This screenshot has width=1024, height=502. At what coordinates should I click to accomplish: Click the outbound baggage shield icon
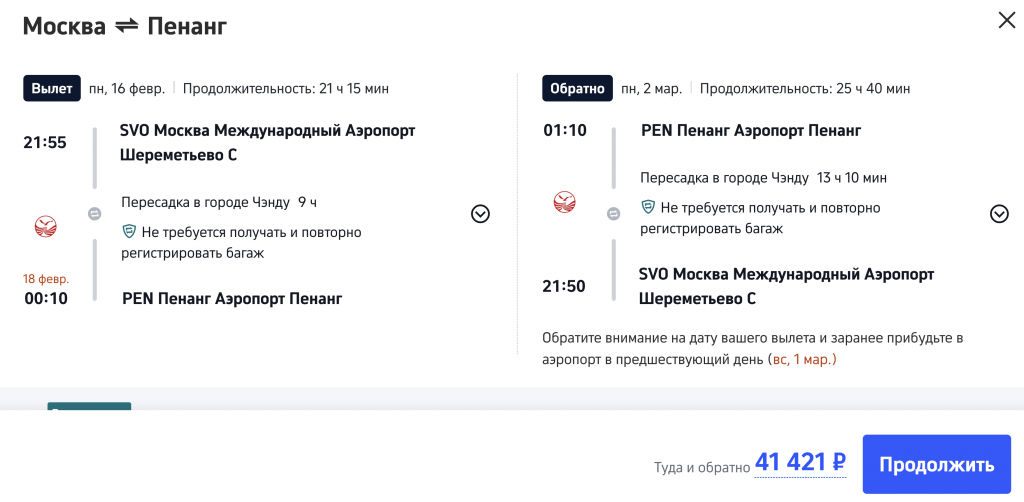pyautogui.click(x=129, y=232)
